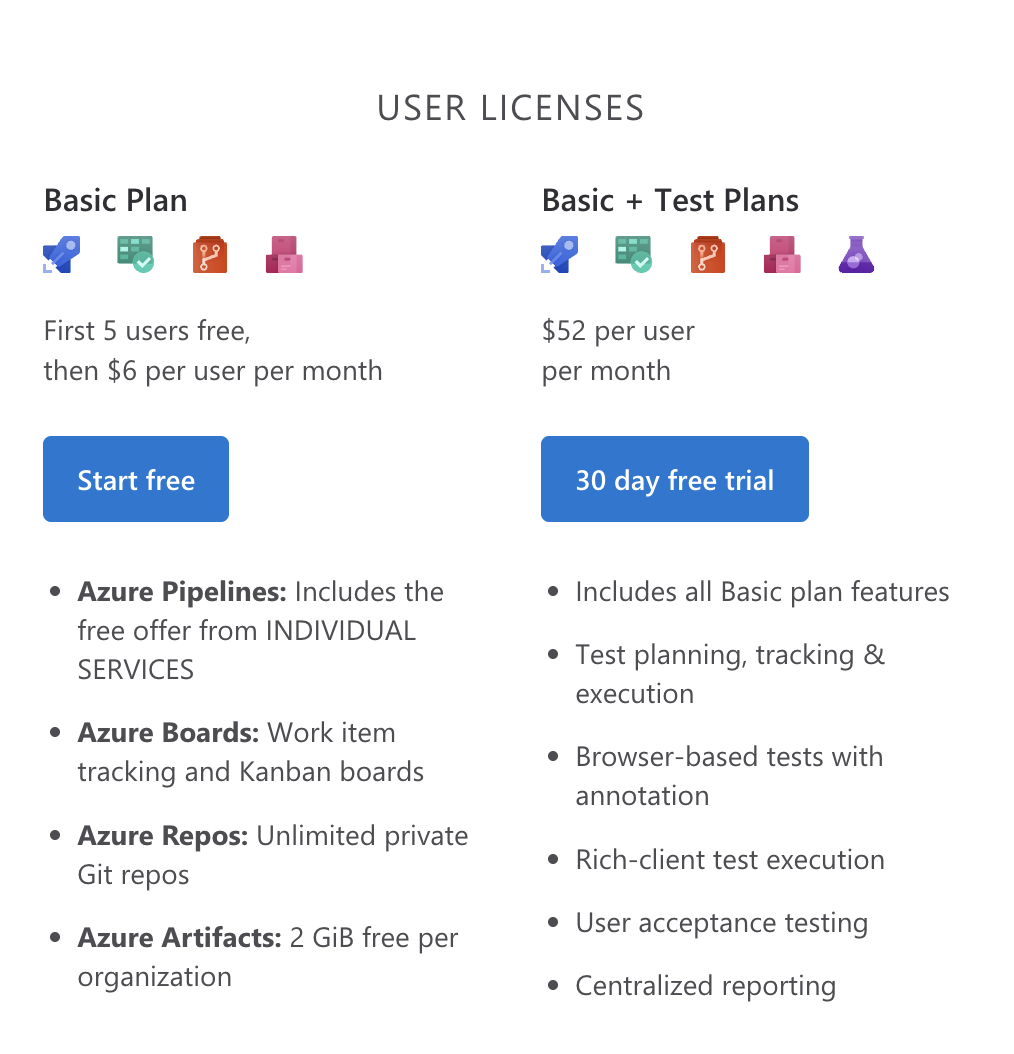Click the Centralized reporting list item
Image resolution: width=1014 pixels, height=1054 pixels.
tap(705, 986)
